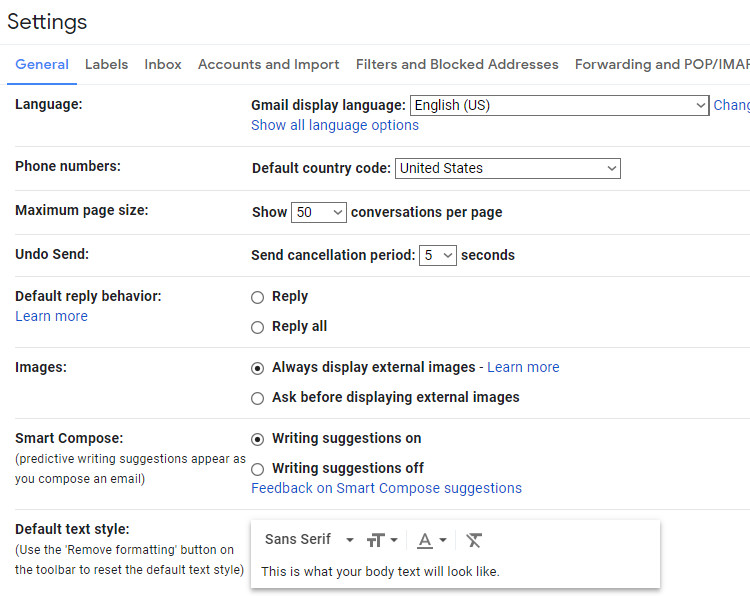Open the text color icon menu
Image resolution: width=750 pixels, height=596 pixels.
[431, 540]
